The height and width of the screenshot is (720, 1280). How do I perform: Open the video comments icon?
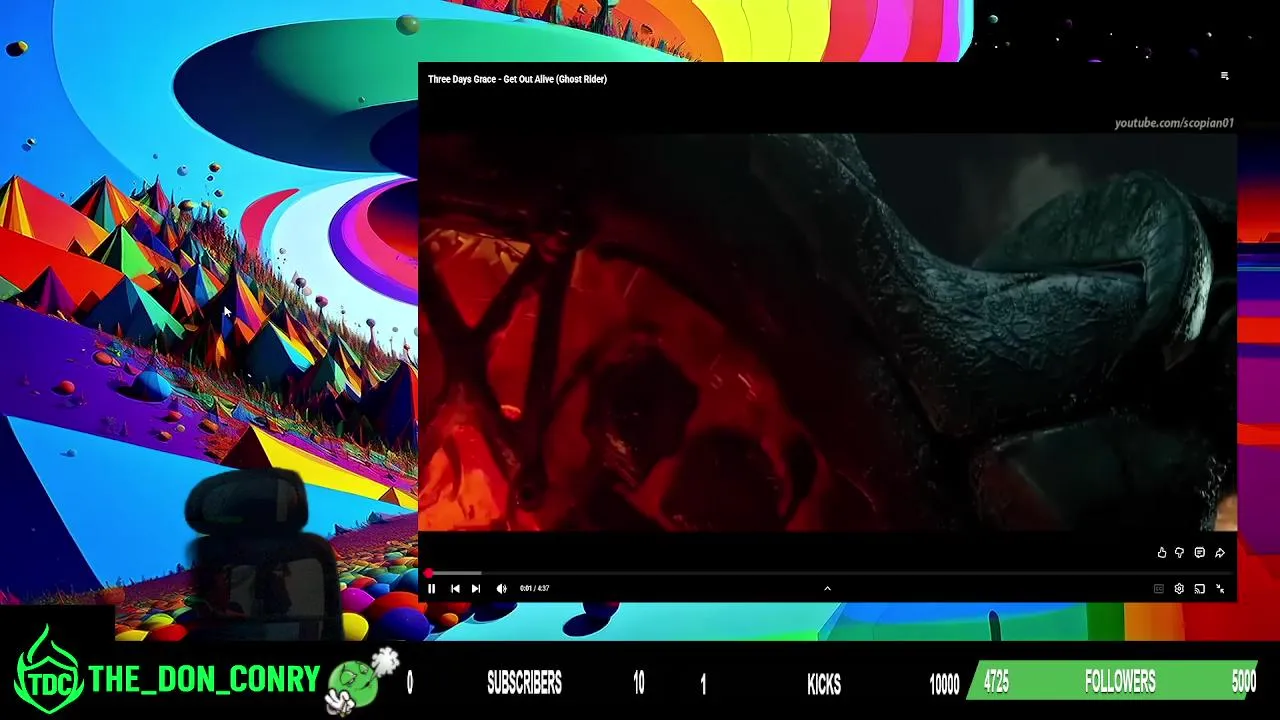coord(1200,553)
